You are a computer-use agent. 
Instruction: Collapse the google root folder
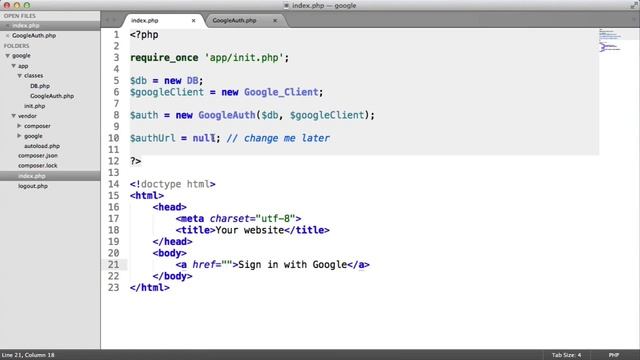point(7,56)
